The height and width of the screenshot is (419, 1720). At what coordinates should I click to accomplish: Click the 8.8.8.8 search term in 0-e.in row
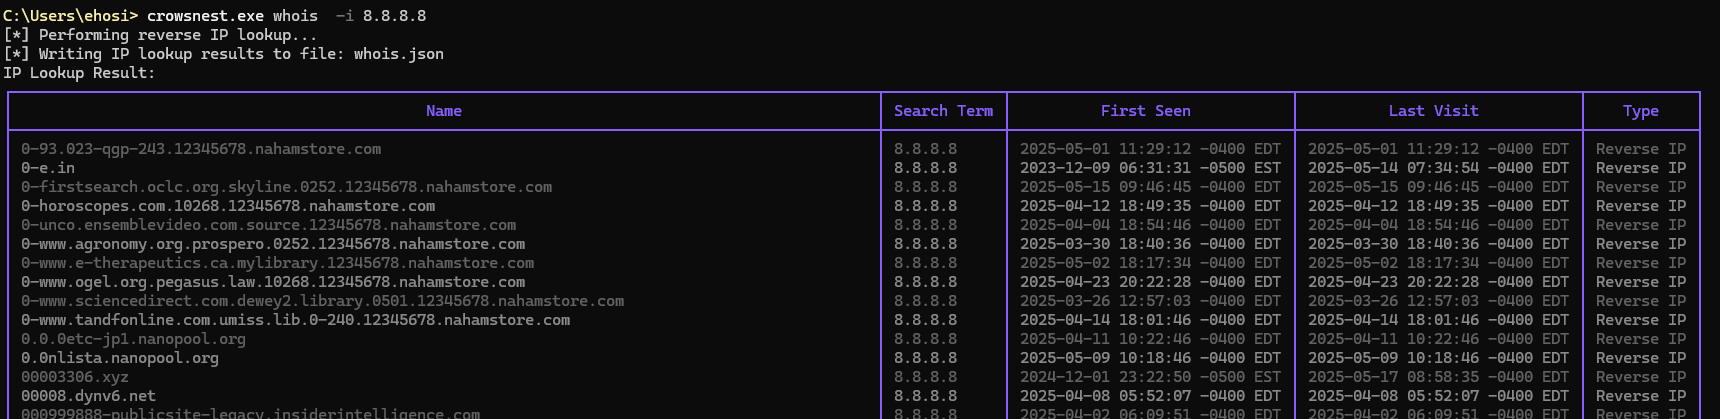tap(925, 168)
